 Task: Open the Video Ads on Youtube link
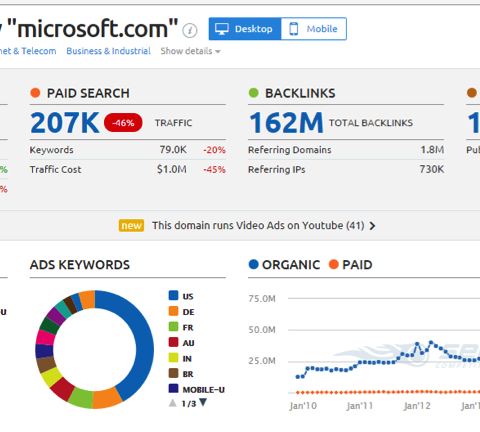(258, 226)
